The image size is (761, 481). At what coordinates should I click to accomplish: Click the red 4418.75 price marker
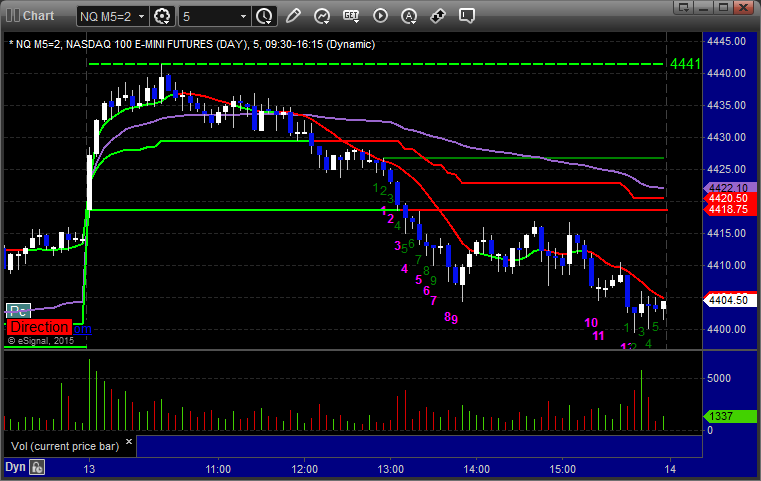coord(730,209)
